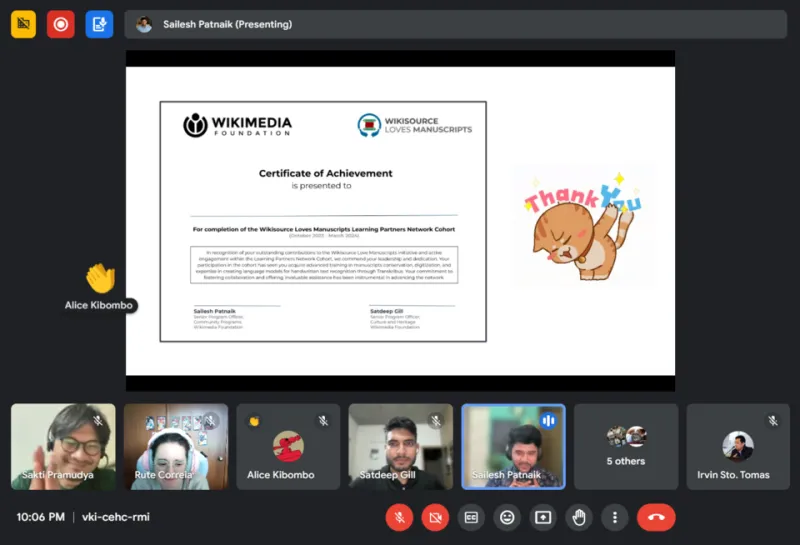Click the present screen button
The height and width of the screenshot is (545, 800).
pyautogui.click(x=543, y=517)
